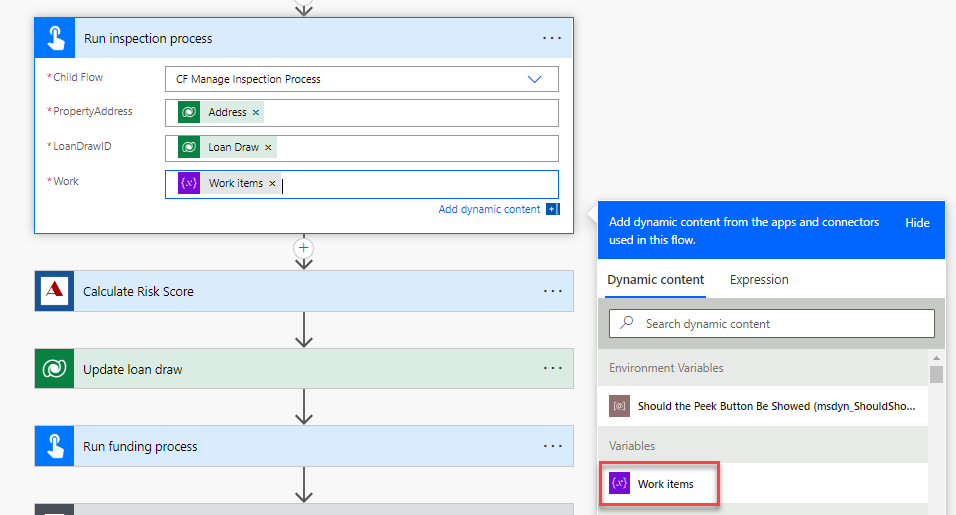The width and height of the screenshot is (956, 515).
Task: Remove the Work items token from Work field
Action: pos(272,184)
